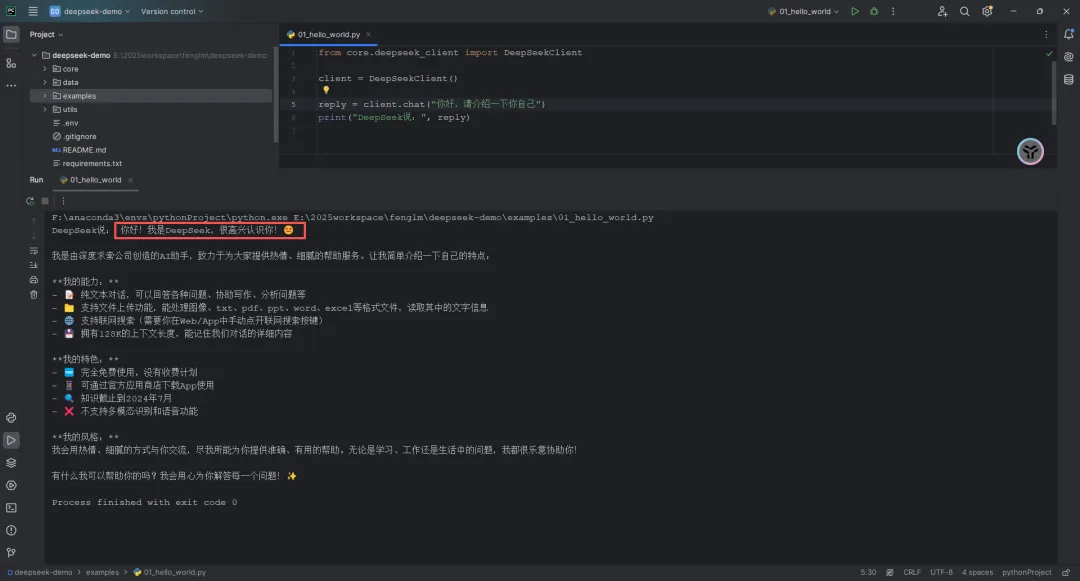Open editor tabs options ellipsis
The image size is (1080, 581).
[1046, 34]
